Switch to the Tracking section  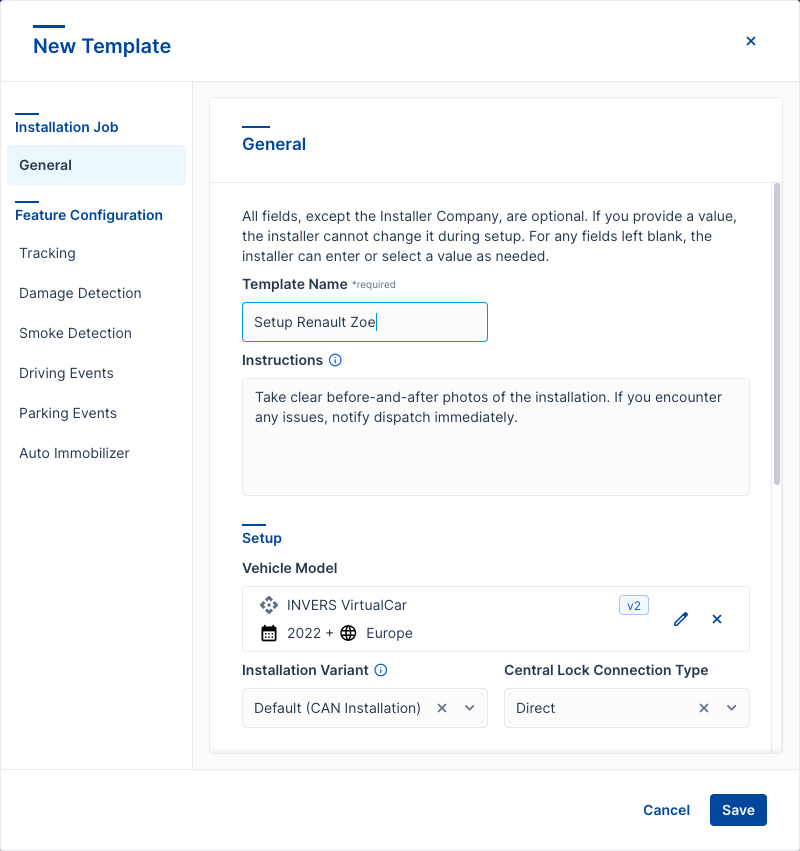click(46, 253)
